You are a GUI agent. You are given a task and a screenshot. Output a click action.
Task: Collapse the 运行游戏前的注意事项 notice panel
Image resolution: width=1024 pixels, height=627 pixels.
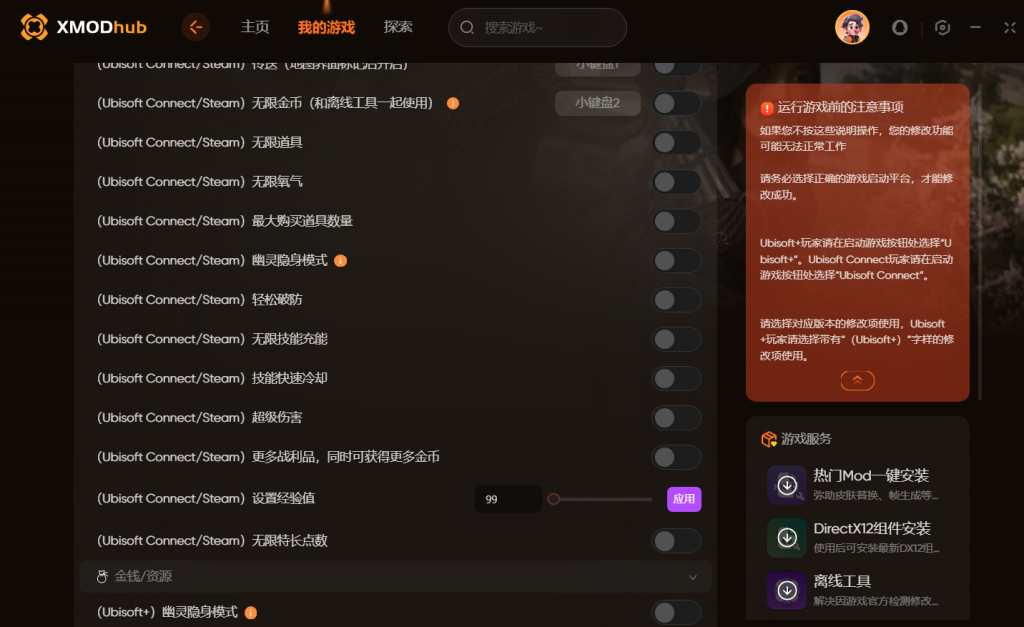857,380
